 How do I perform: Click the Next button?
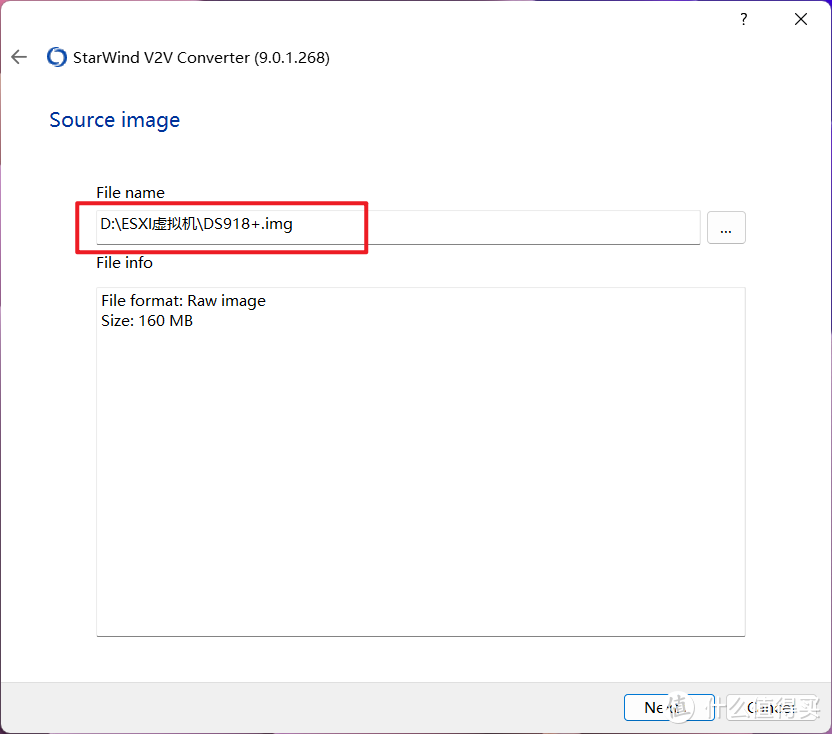(x=669, y=707)
